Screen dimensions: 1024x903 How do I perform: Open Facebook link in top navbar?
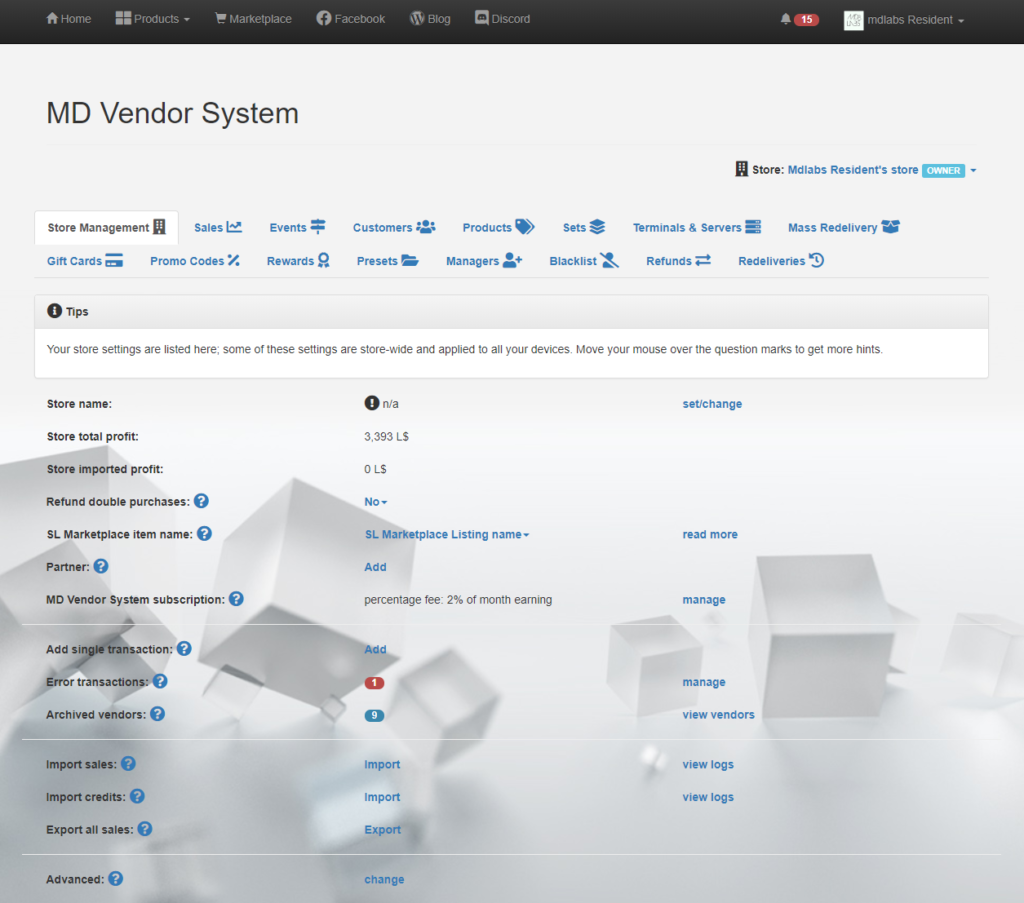(x=351, y=19)
